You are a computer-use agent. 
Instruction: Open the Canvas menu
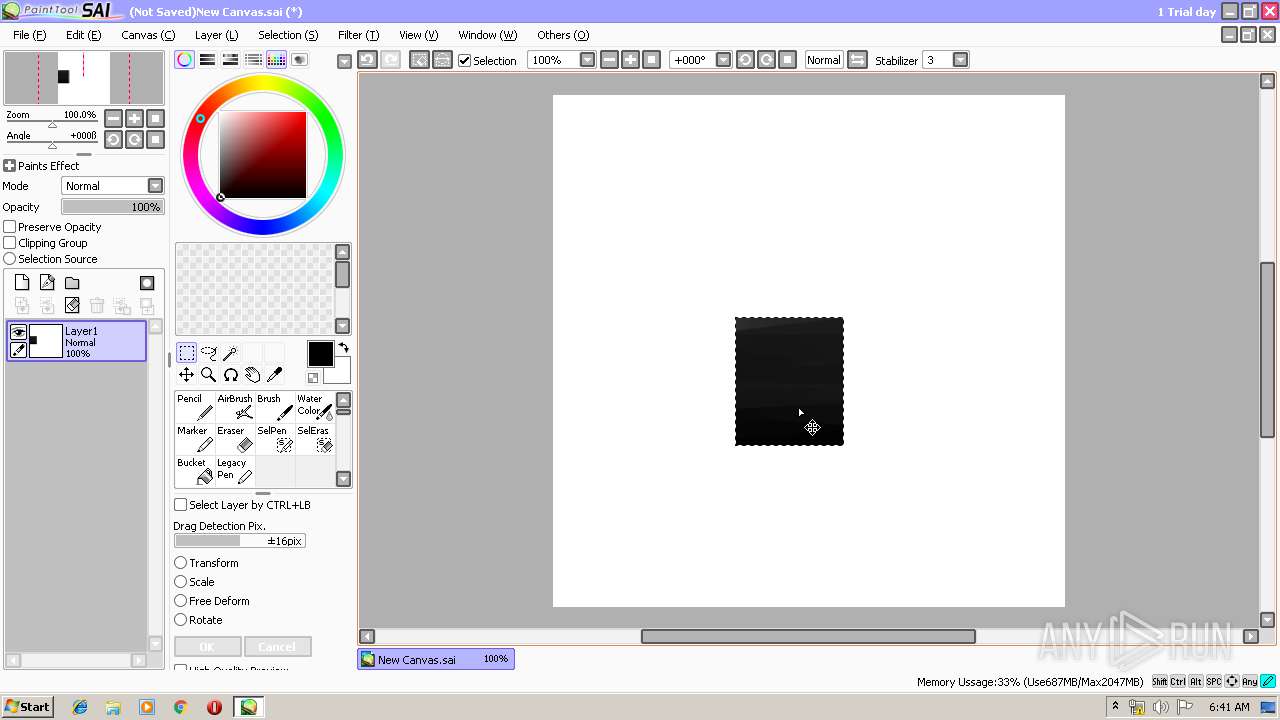tap(148, 35)
